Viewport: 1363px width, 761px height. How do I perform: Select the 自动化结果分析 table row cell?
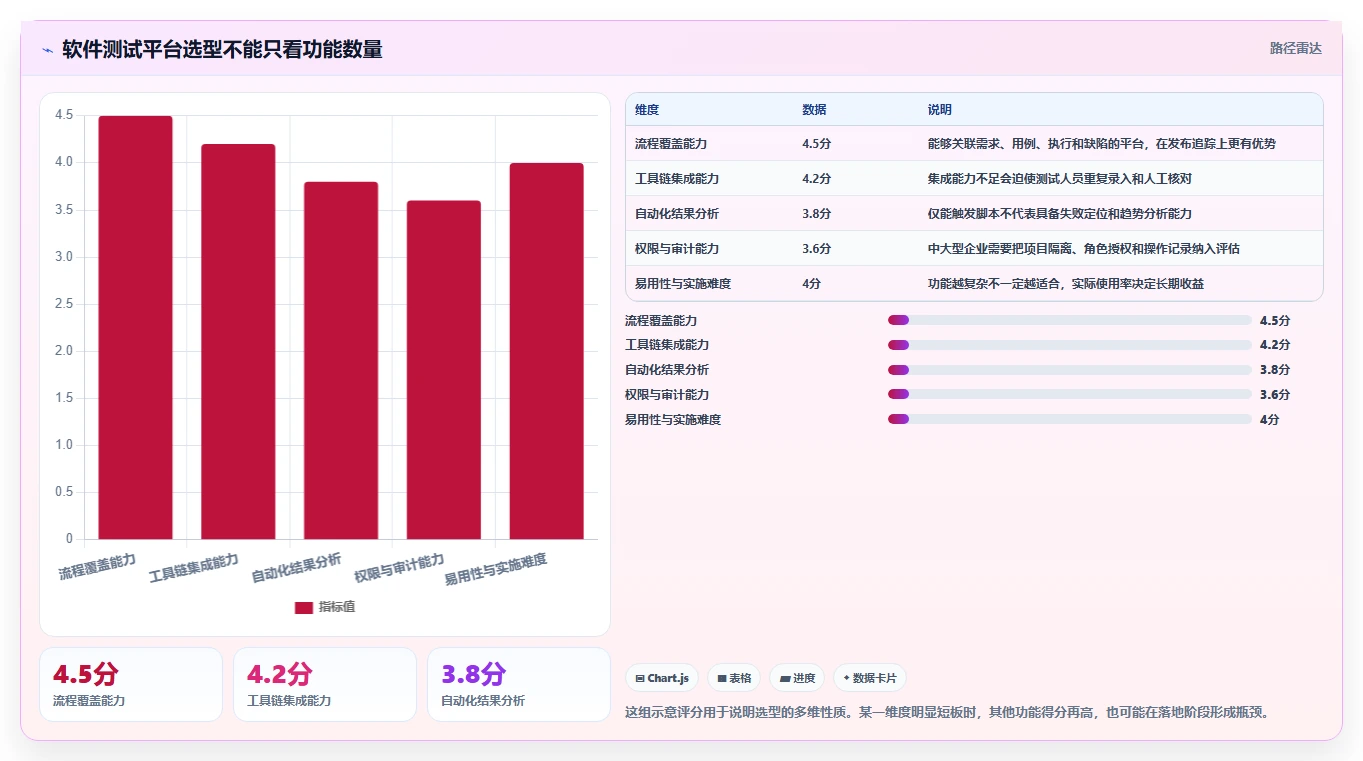[709, 214]
